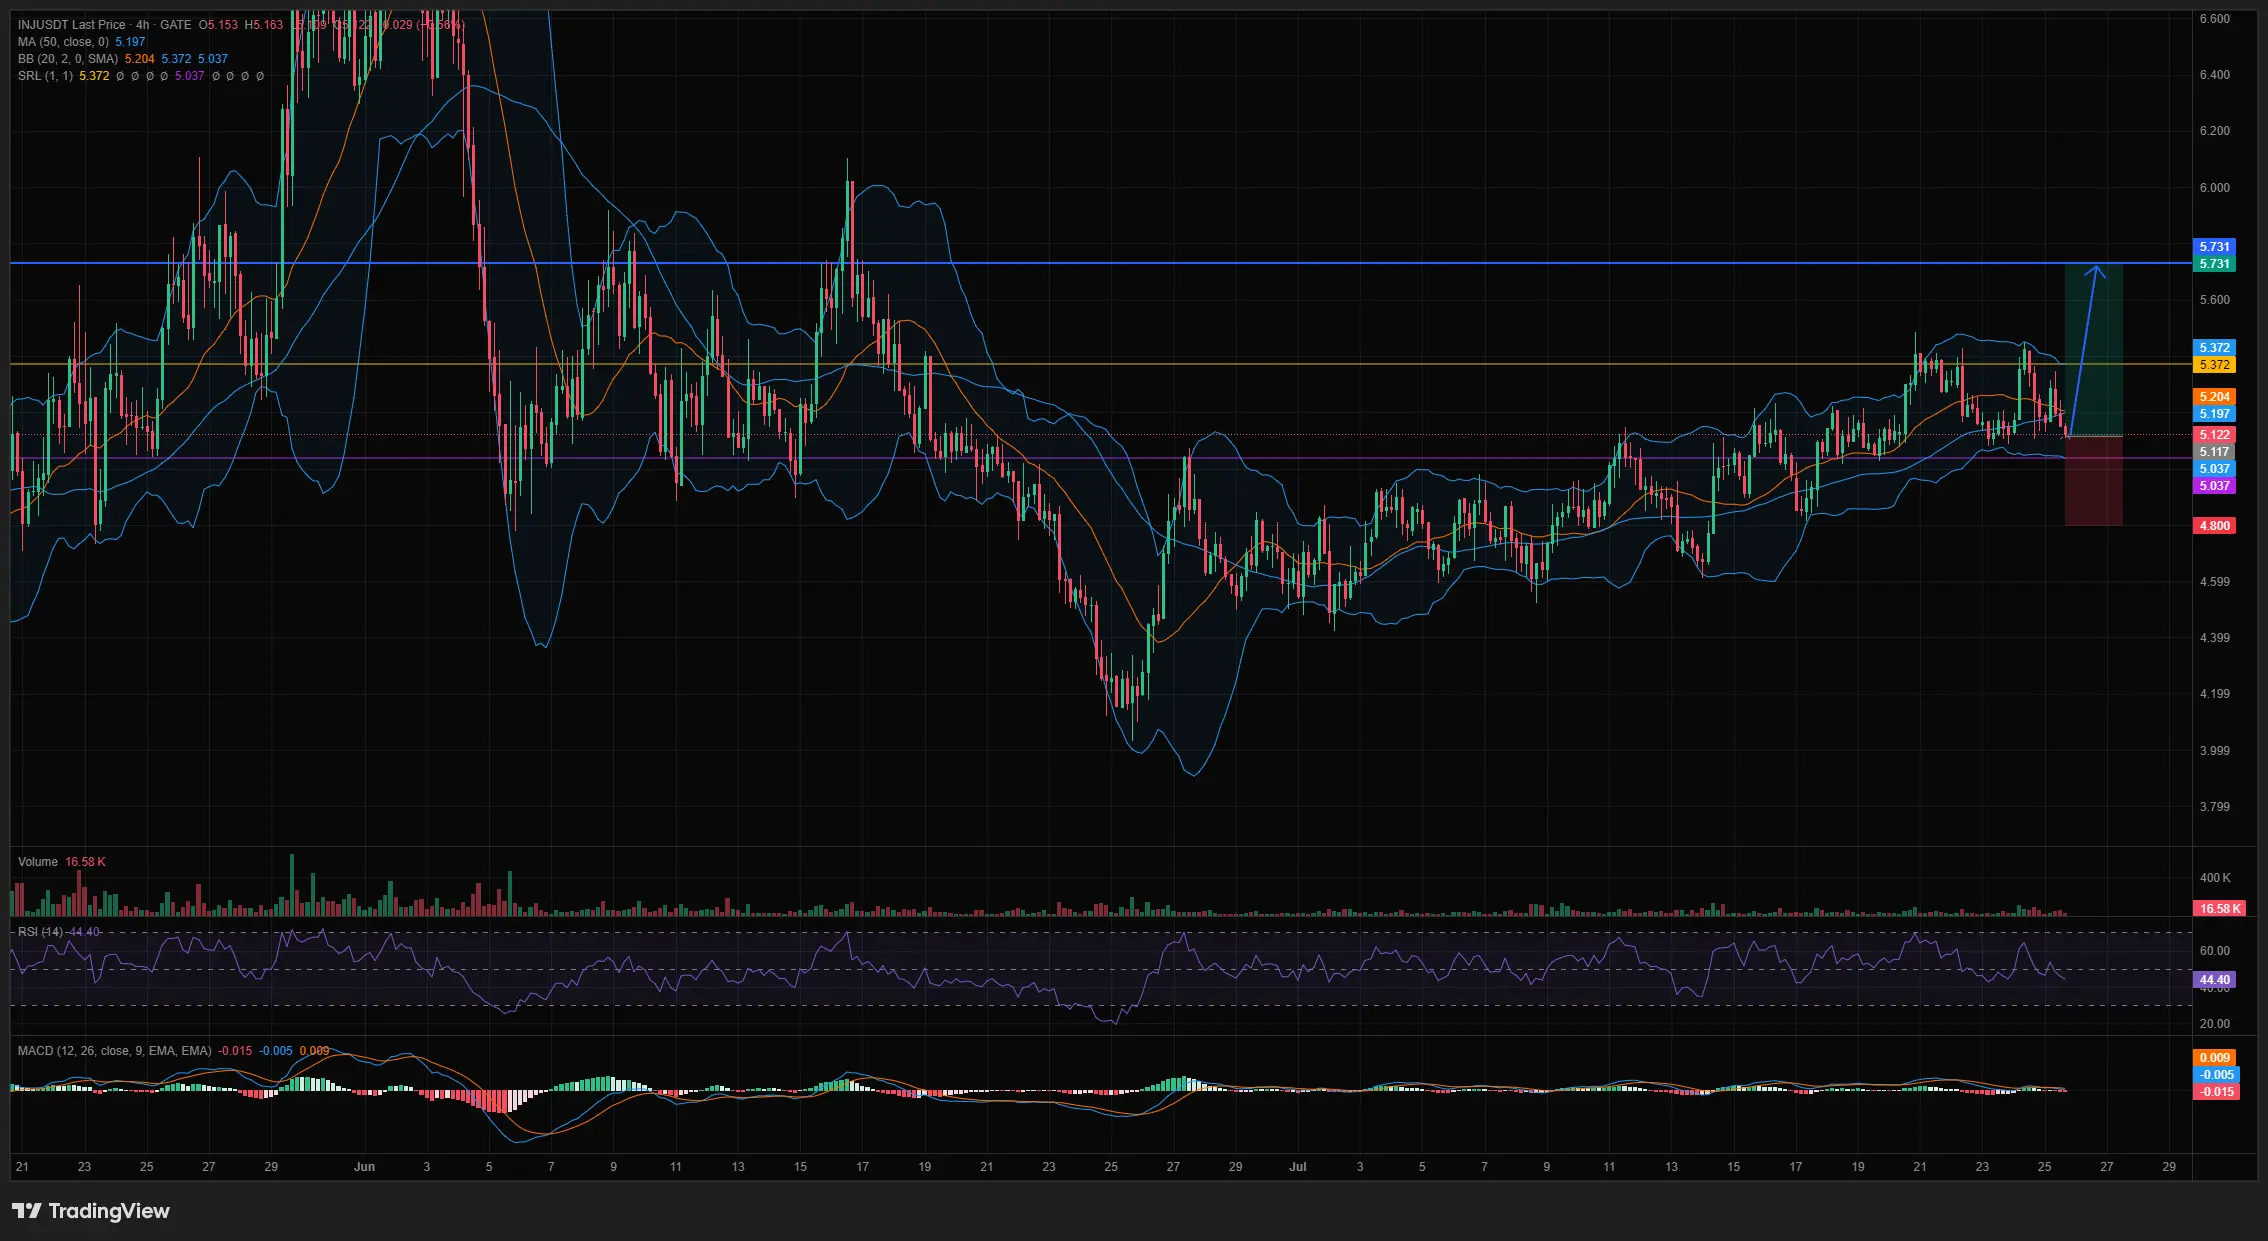
Task: Select the purple 44.40 RSI value tag
Action: [x=2215, y=980]
